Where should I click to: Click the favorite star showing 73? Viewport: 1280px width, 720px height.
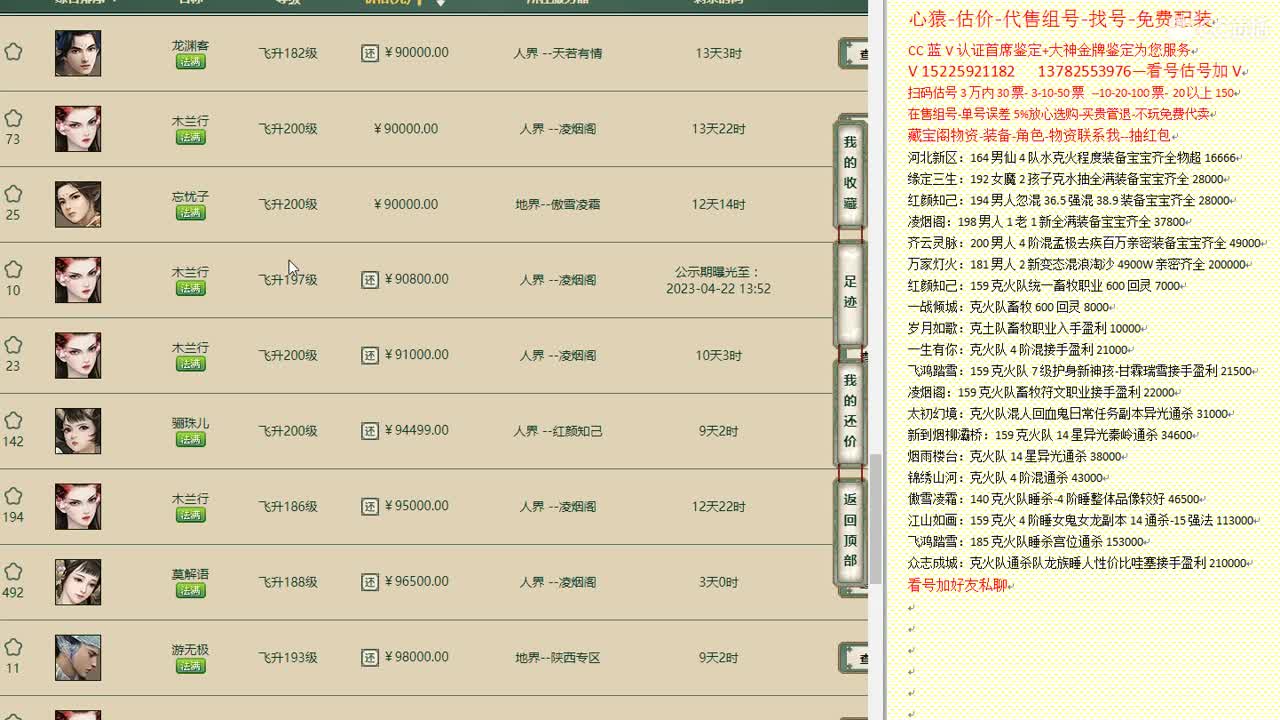coord(13,118)
